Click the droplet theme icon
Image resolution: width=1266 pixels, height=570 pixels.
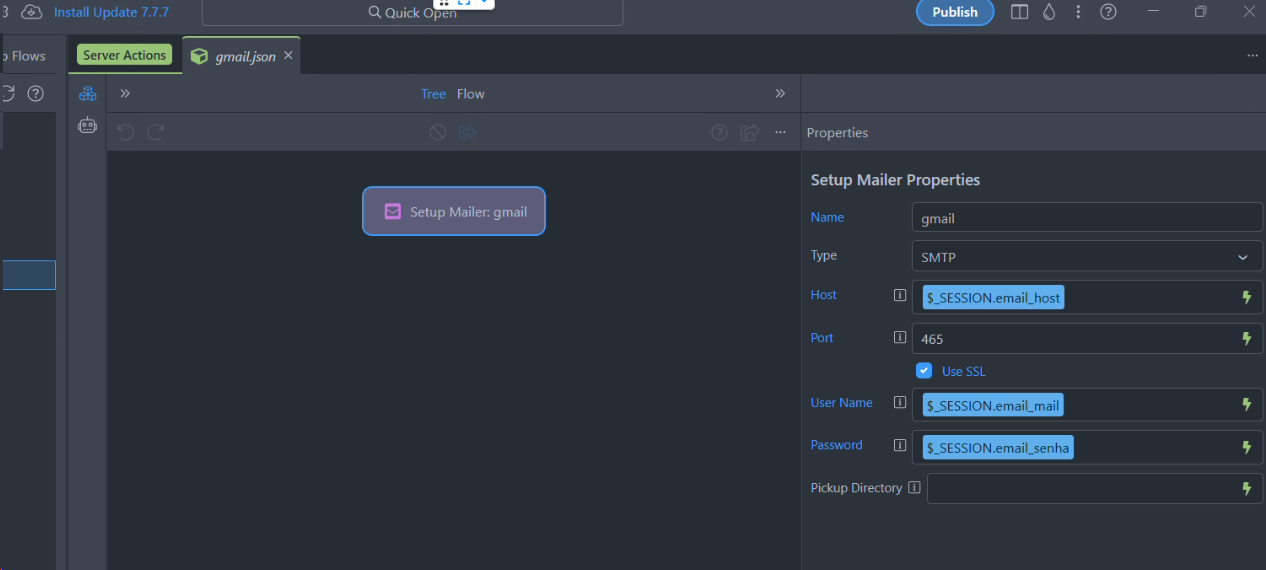point(1048,12)
